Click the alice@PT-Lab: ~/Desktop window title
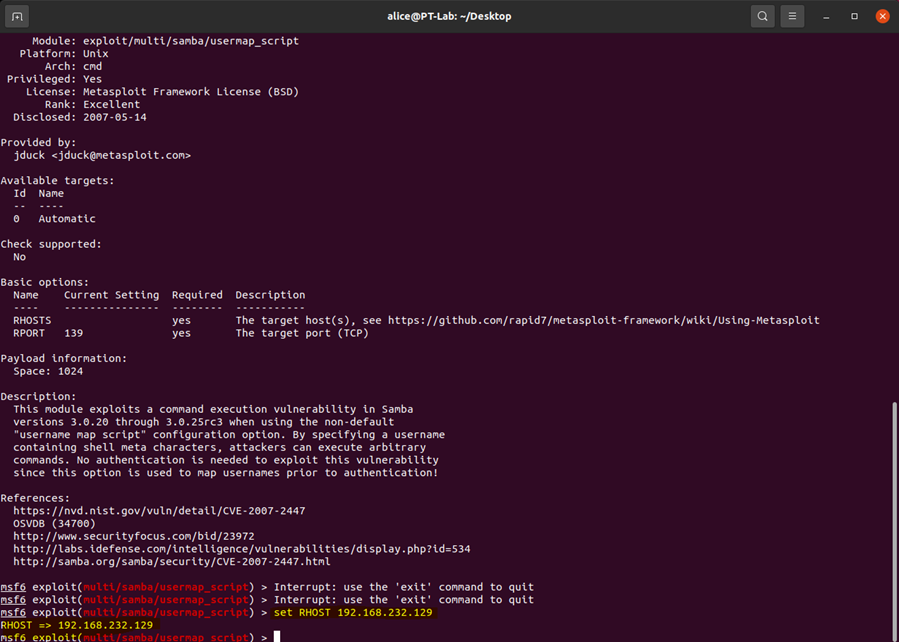Viewport: 899px width, 642px height. click(x=449, y=16)
